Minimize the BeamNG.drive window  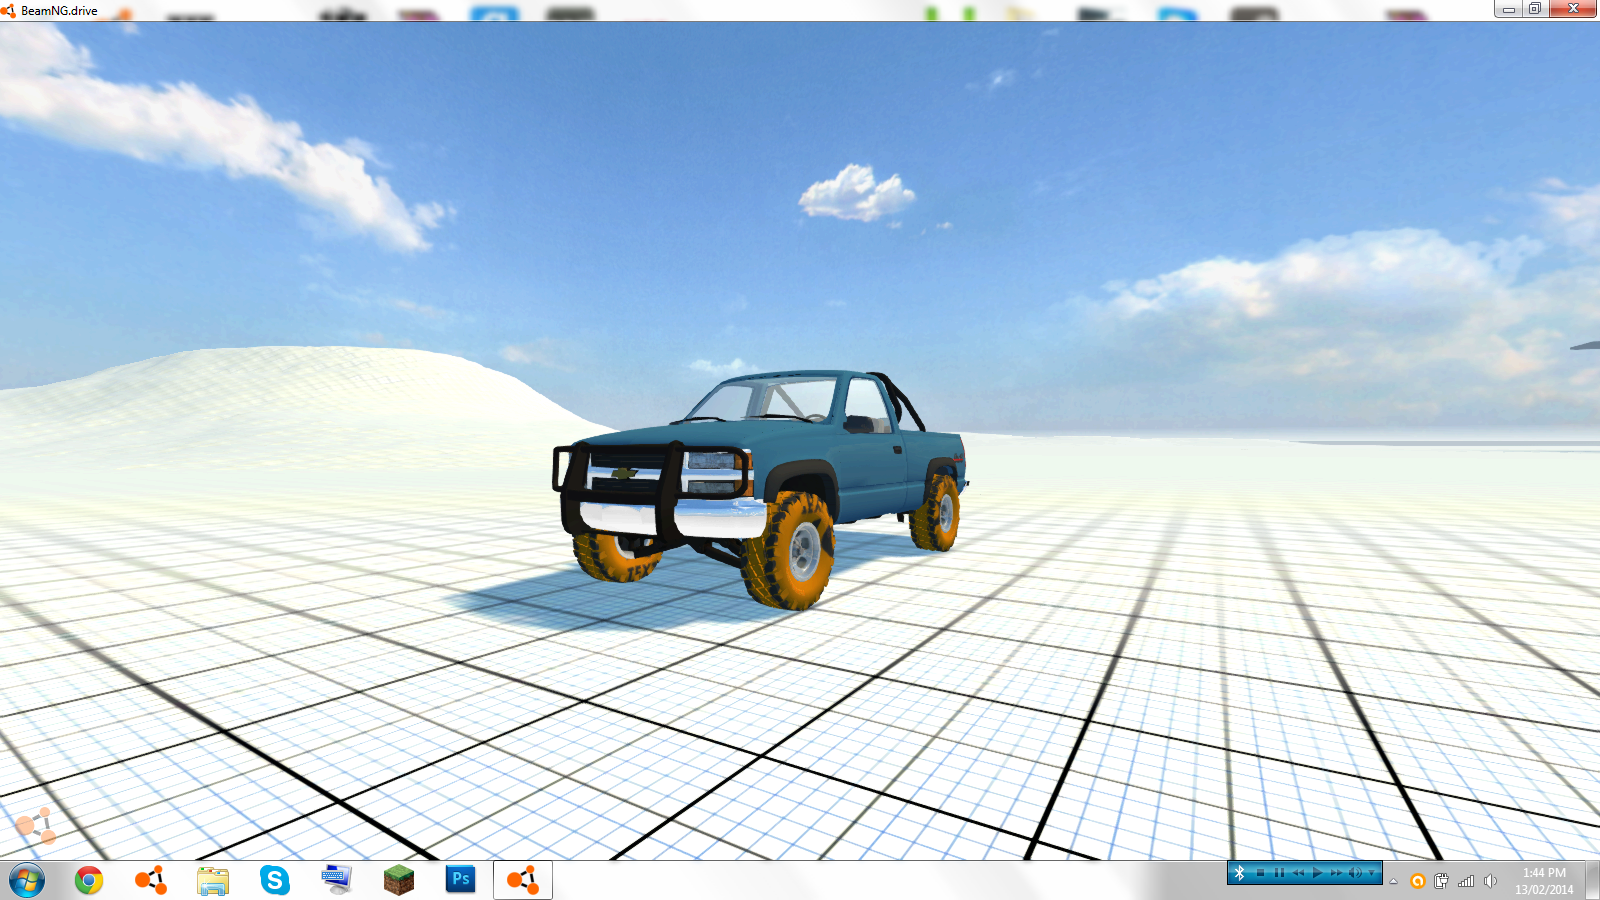tap(1508, 9)
